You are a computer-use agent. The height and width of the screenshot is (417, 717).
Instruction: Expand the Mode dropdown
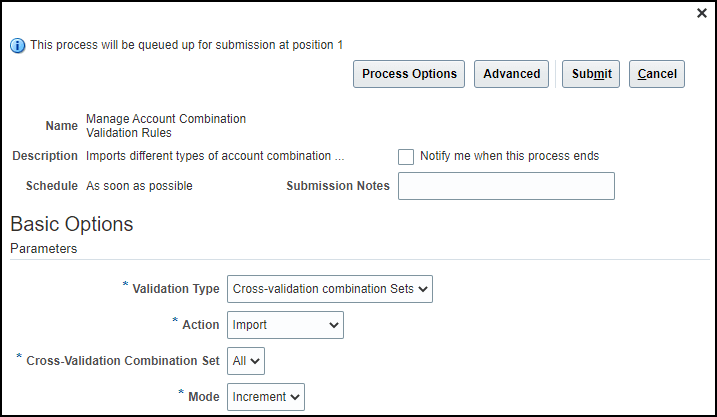pos(266,397)
